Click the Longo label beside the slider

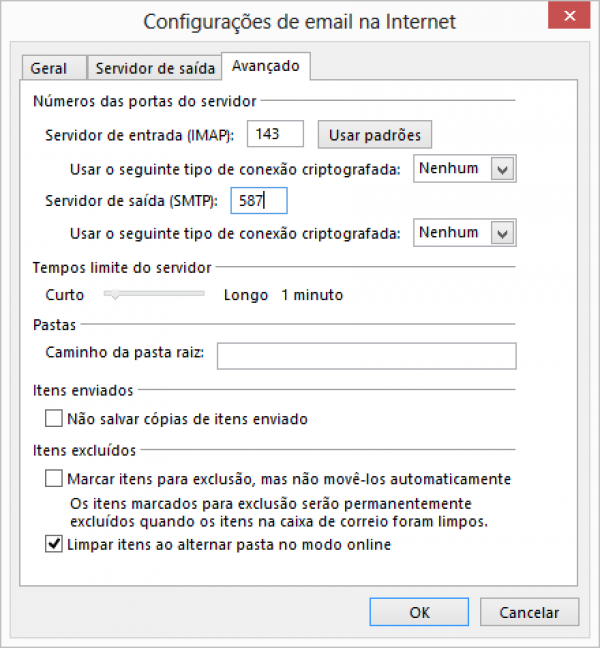[x=246, y=295]
